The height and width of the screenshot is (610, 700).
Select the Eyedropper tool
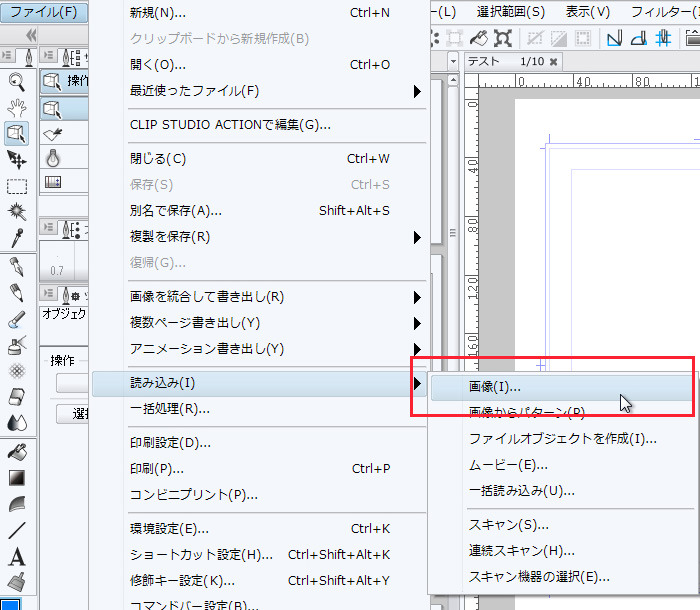point(17,238)
